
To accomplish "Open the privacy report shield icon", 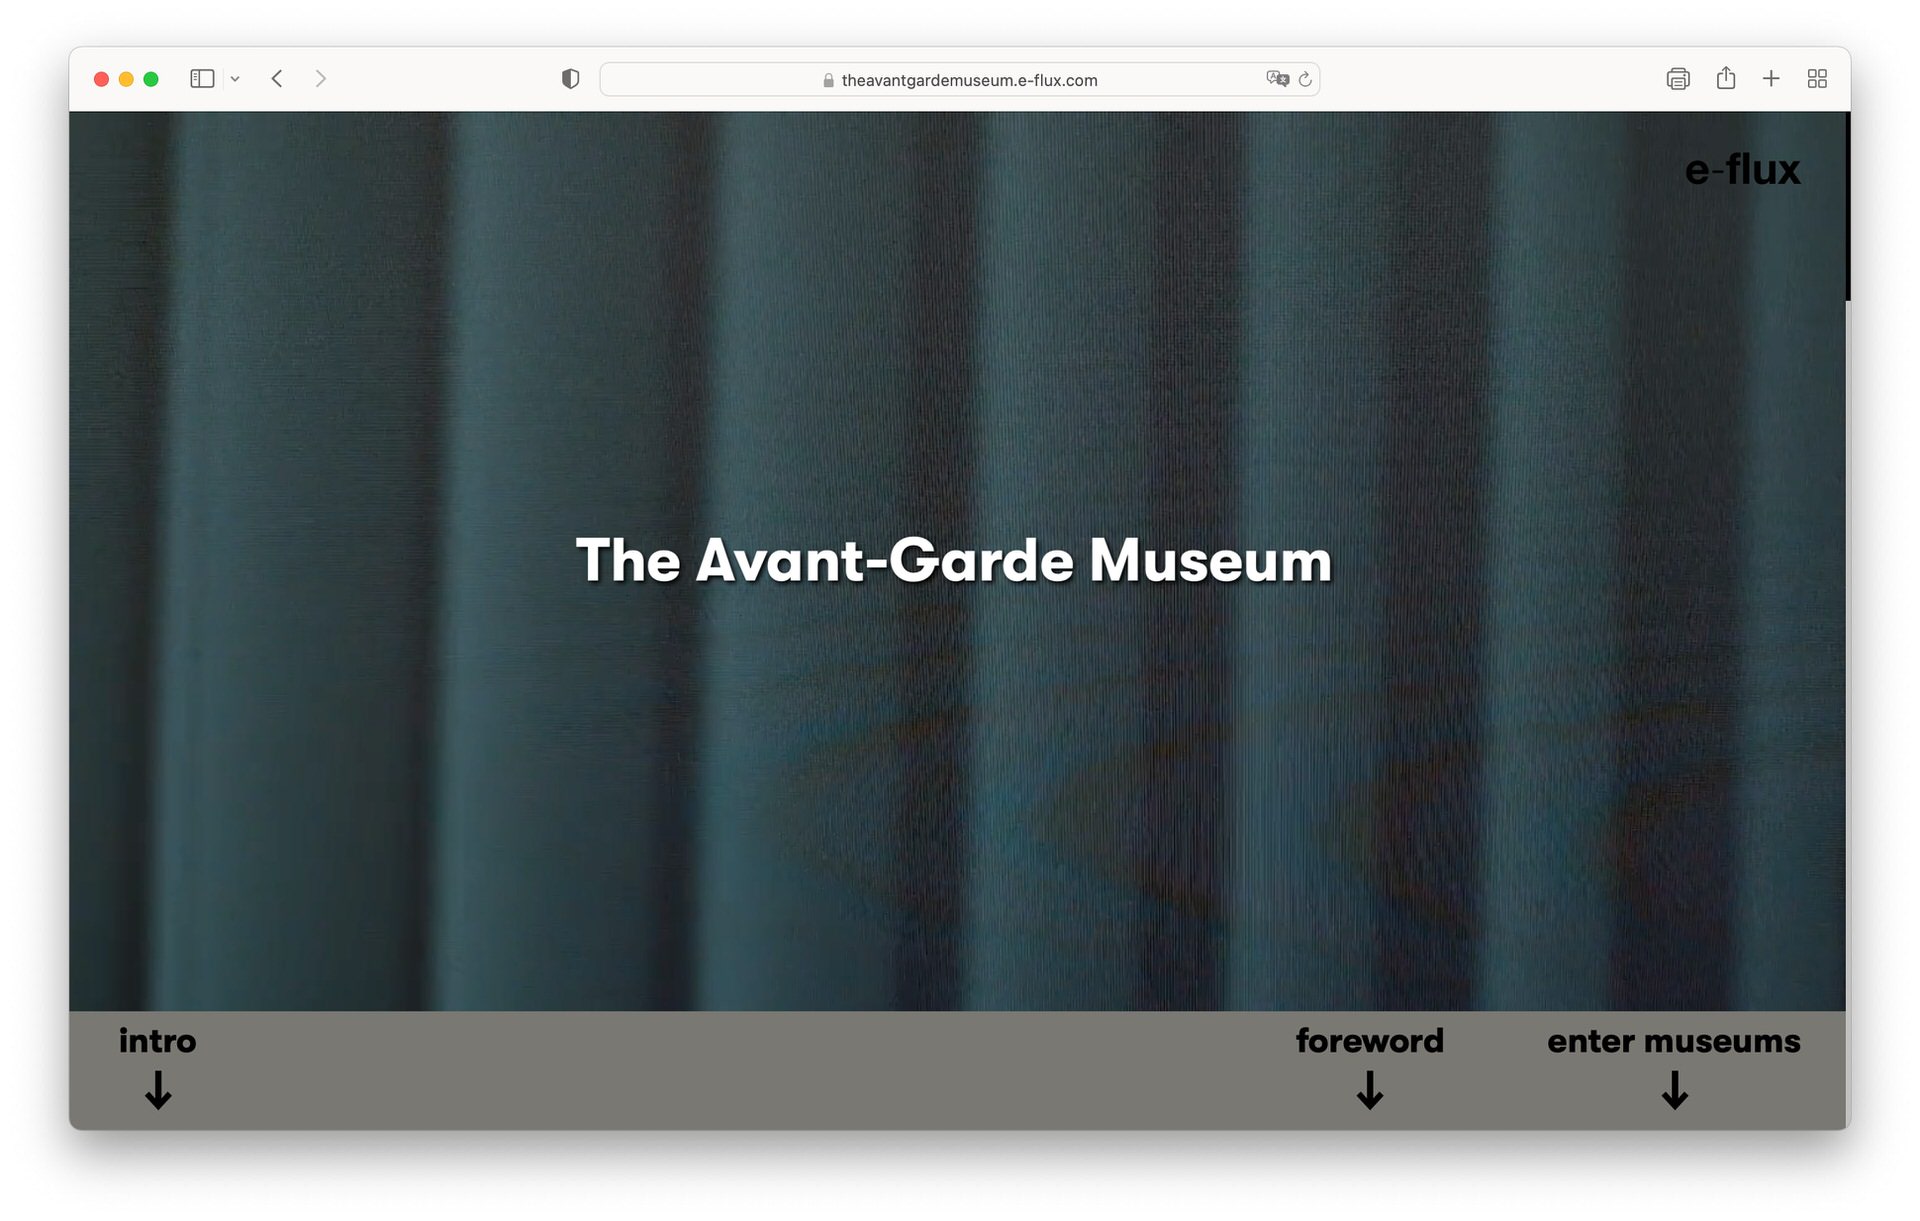I will (x=570, y=79).
